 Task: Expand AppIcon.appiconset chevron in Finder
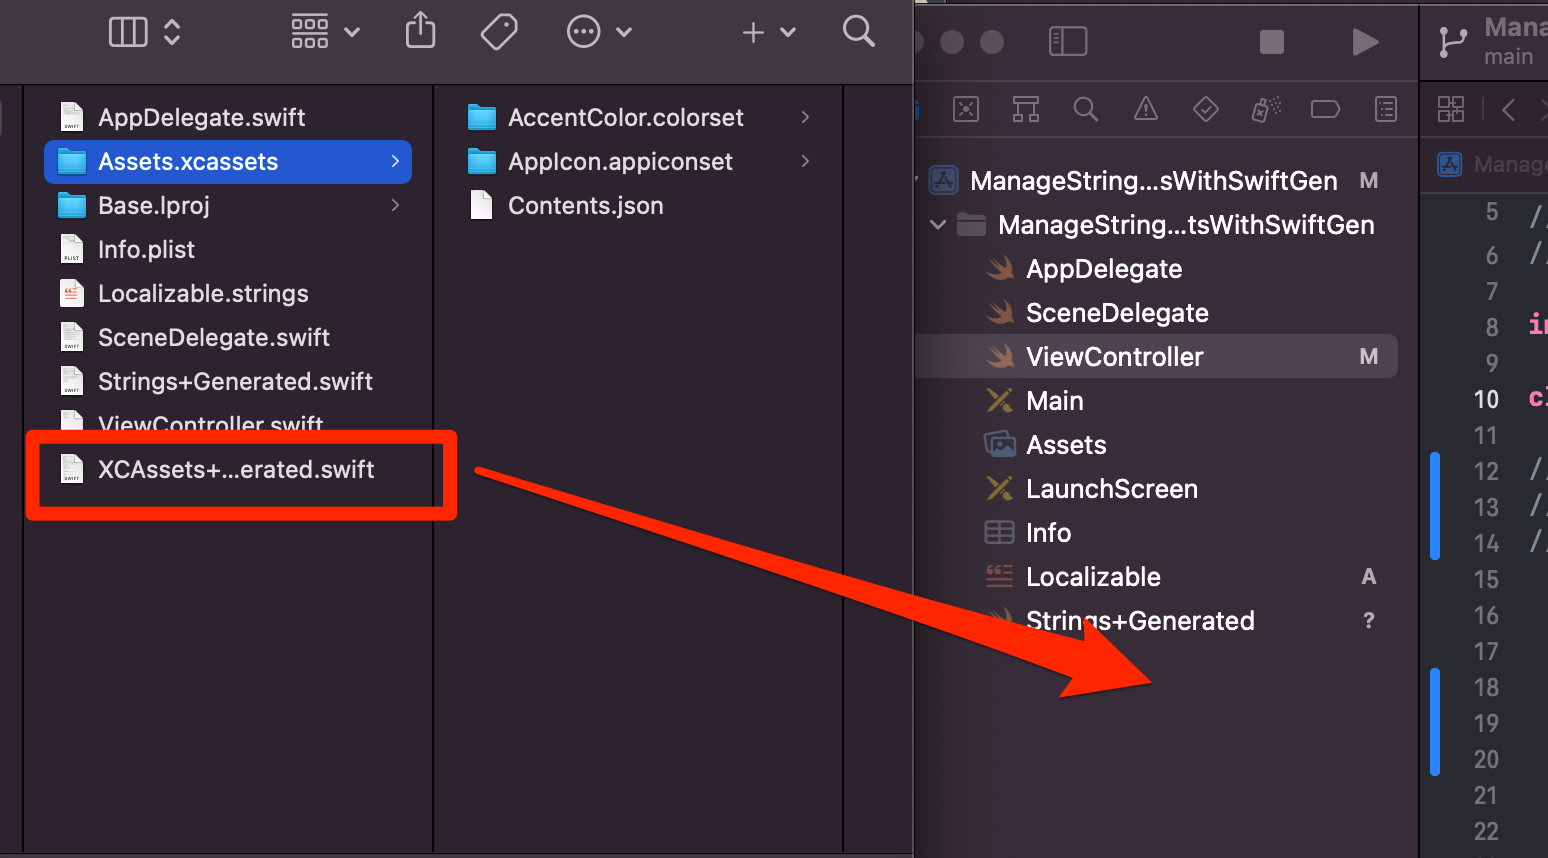(805, 161)
